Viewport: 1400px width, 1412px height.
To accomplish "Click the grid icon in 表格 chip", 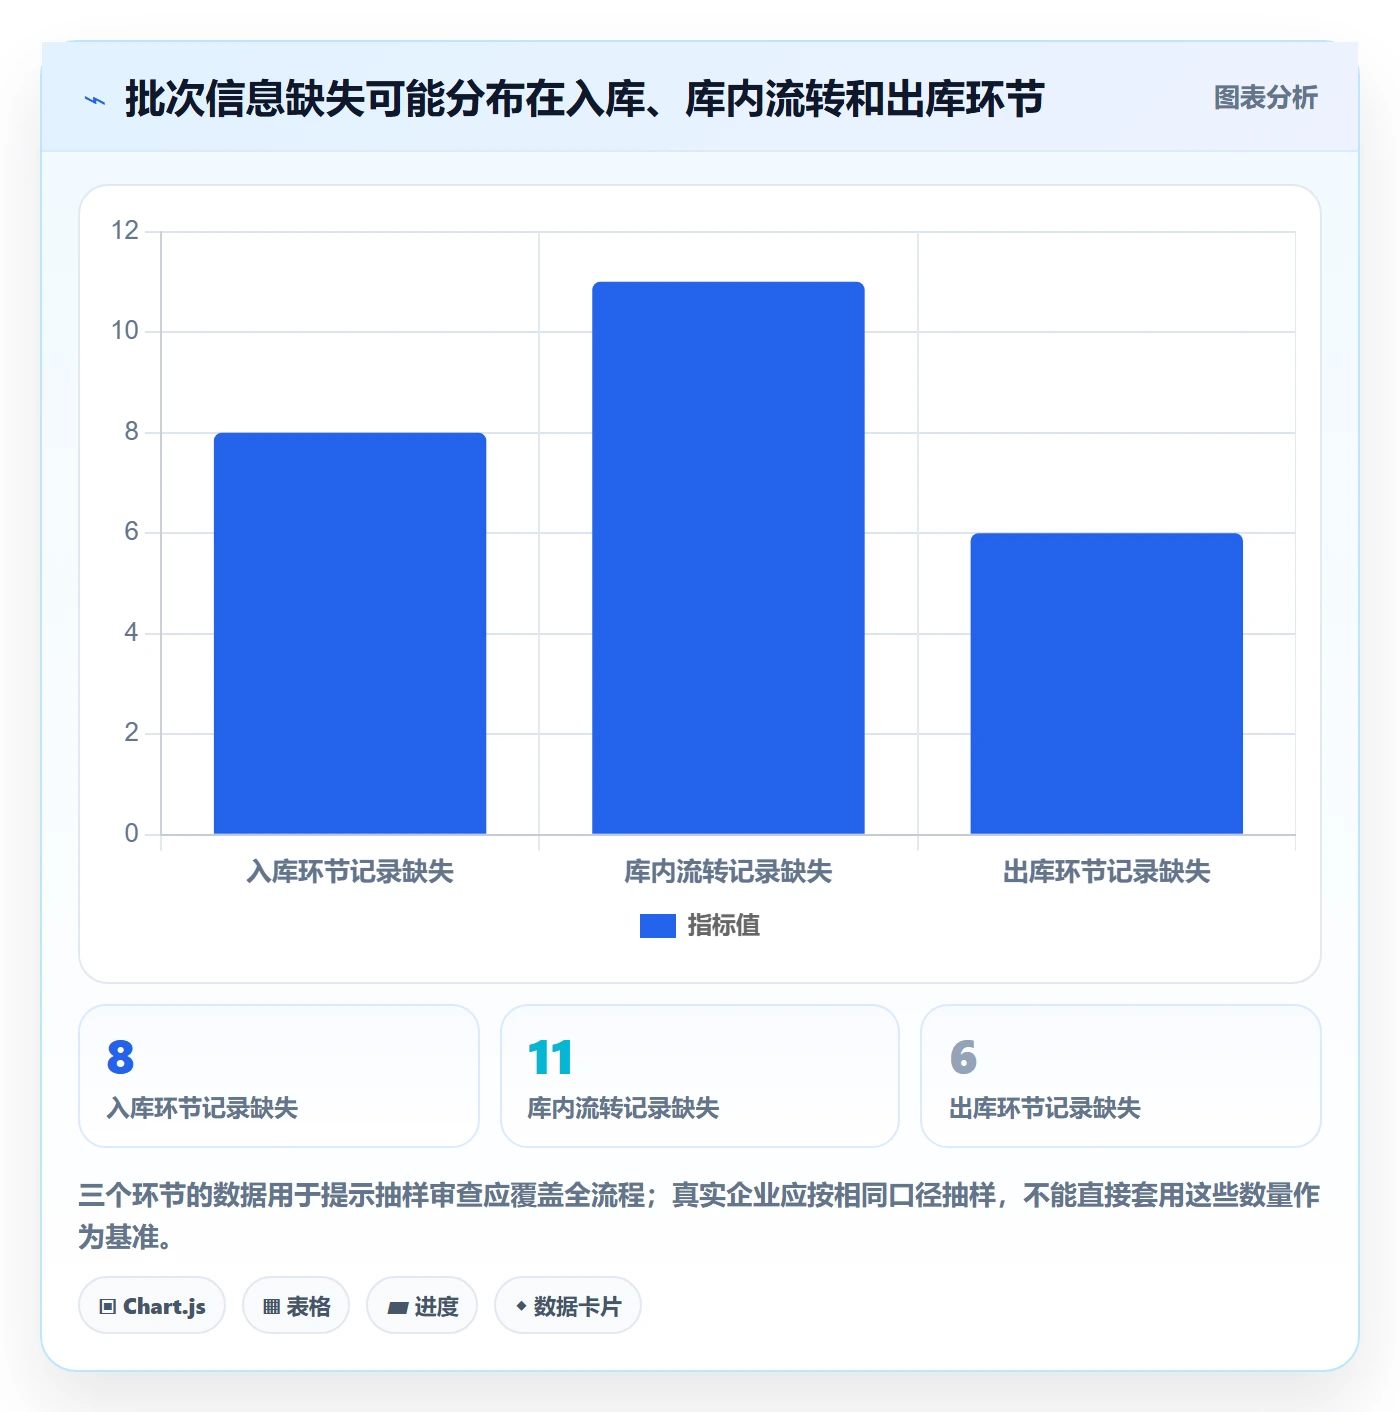I will click(x=271, y=1306).
